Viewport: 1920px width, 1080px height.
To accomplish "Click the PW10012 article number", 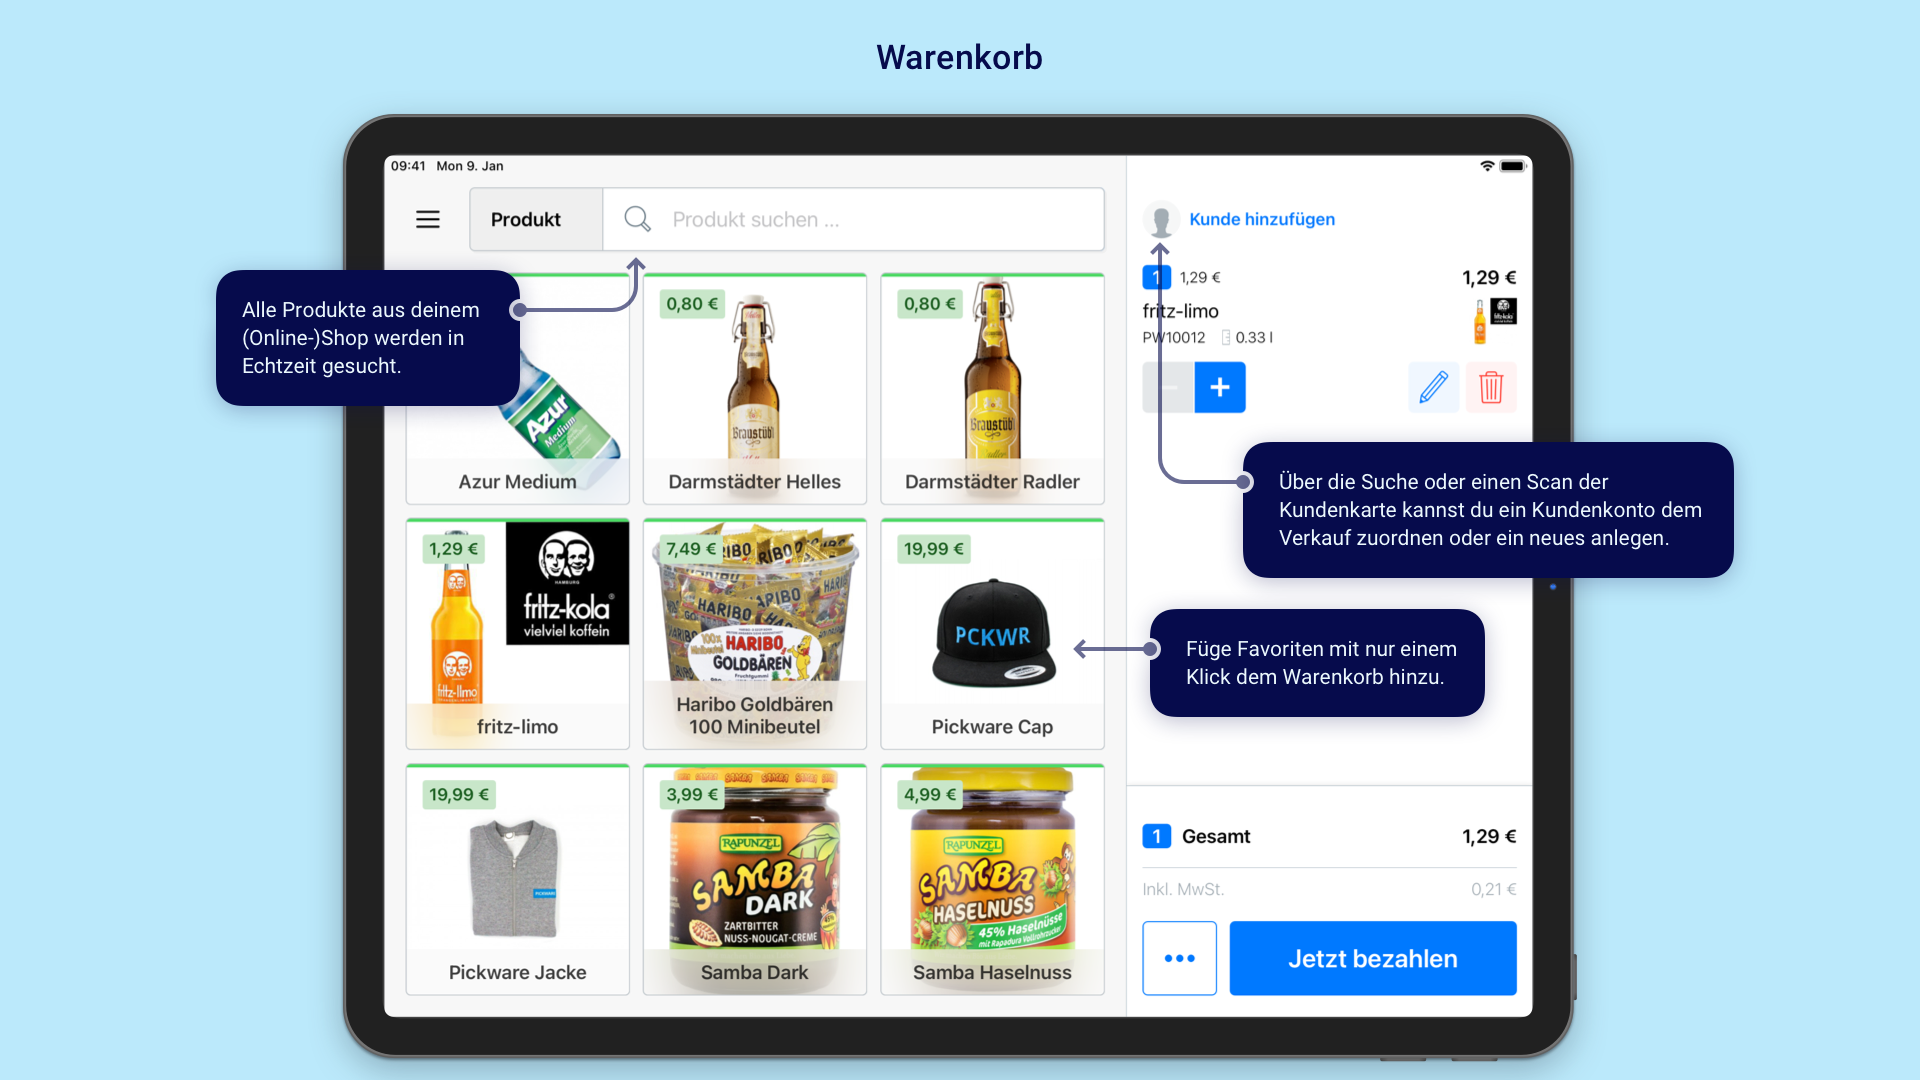I will click(x=1174, y=338).
